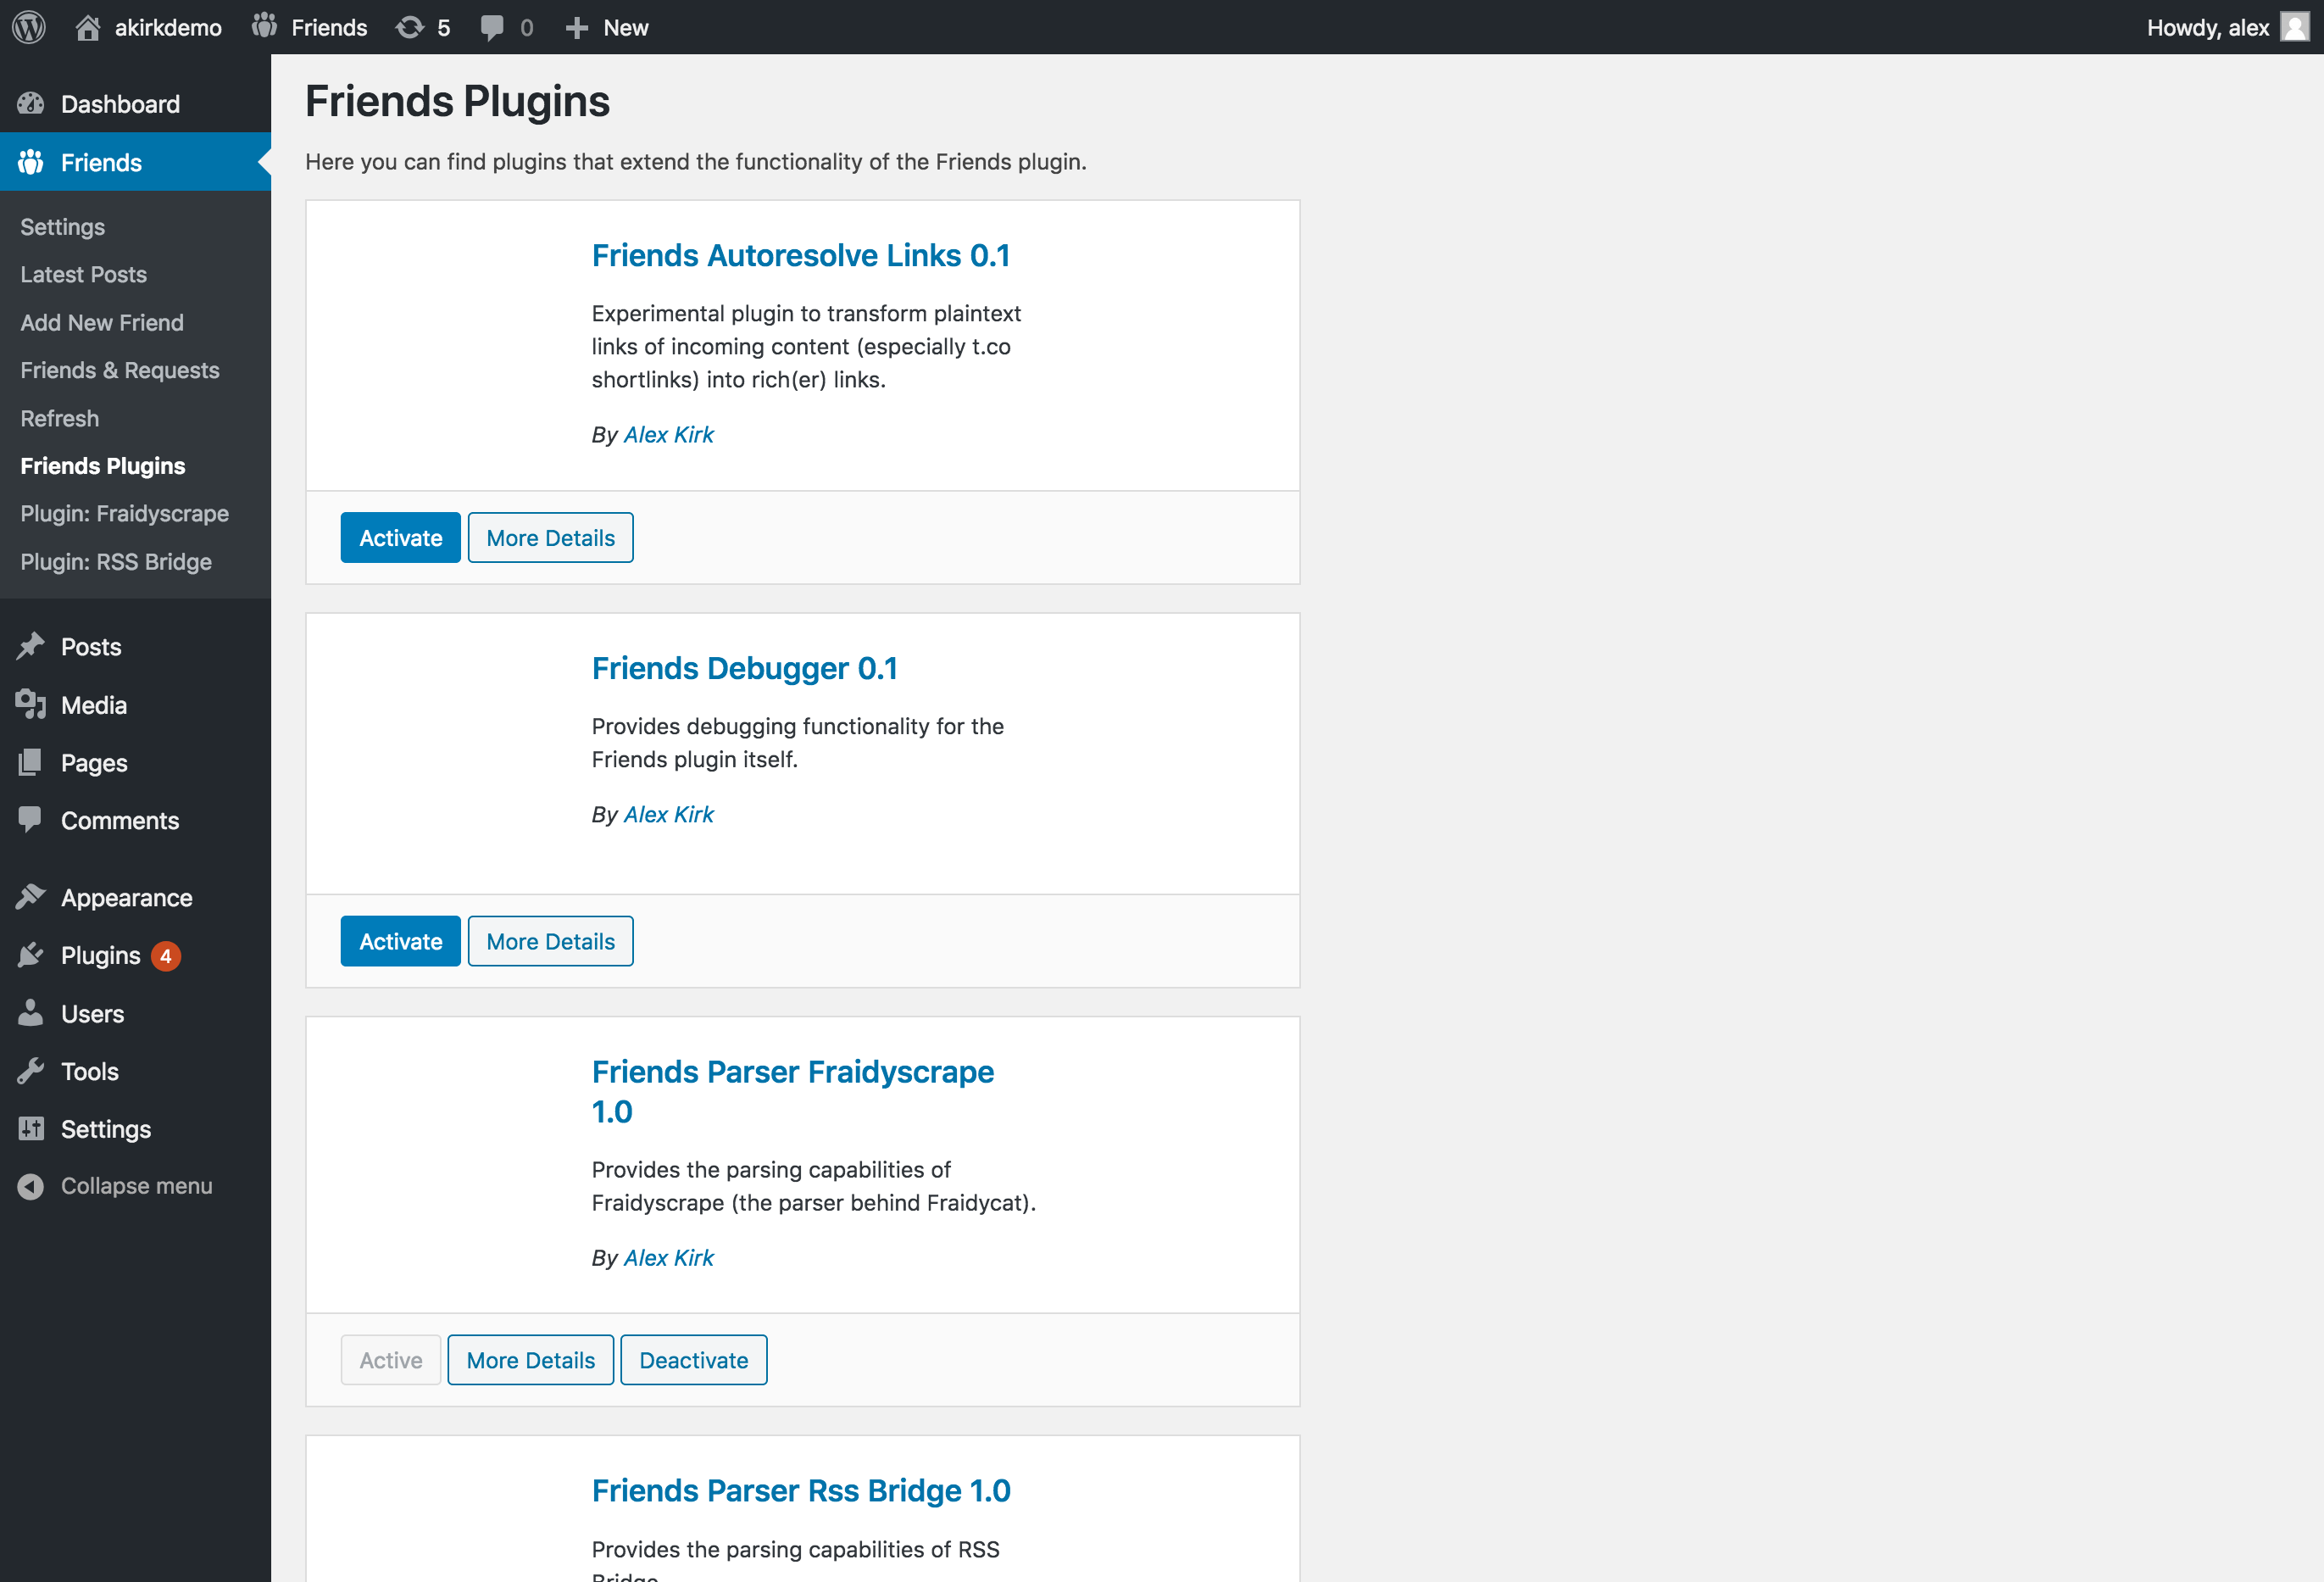The height and width of the screenshot is (1582, 2324).
Task: Click the Appearance paintbrush icon
Action: coord(31,897)
